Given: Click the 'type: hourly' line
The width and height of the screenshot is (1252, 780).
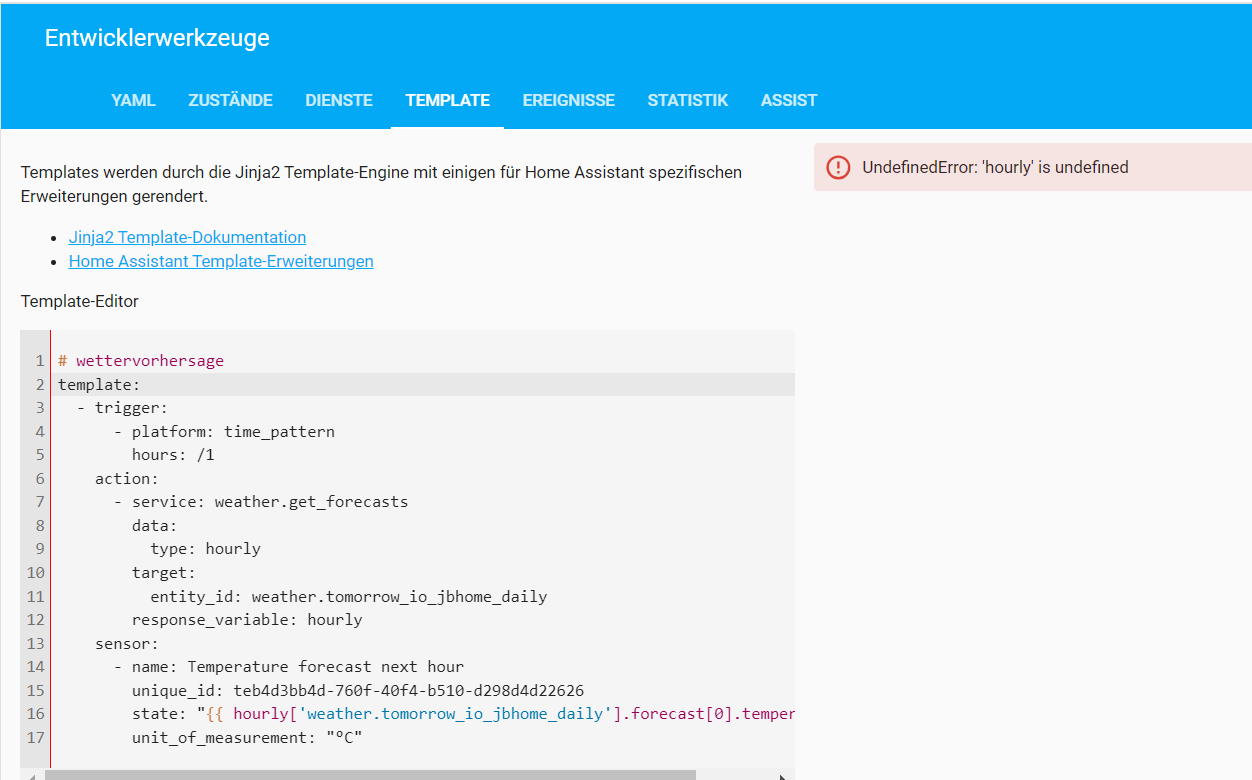Looking at the screenshot, I should pos(205,549).
